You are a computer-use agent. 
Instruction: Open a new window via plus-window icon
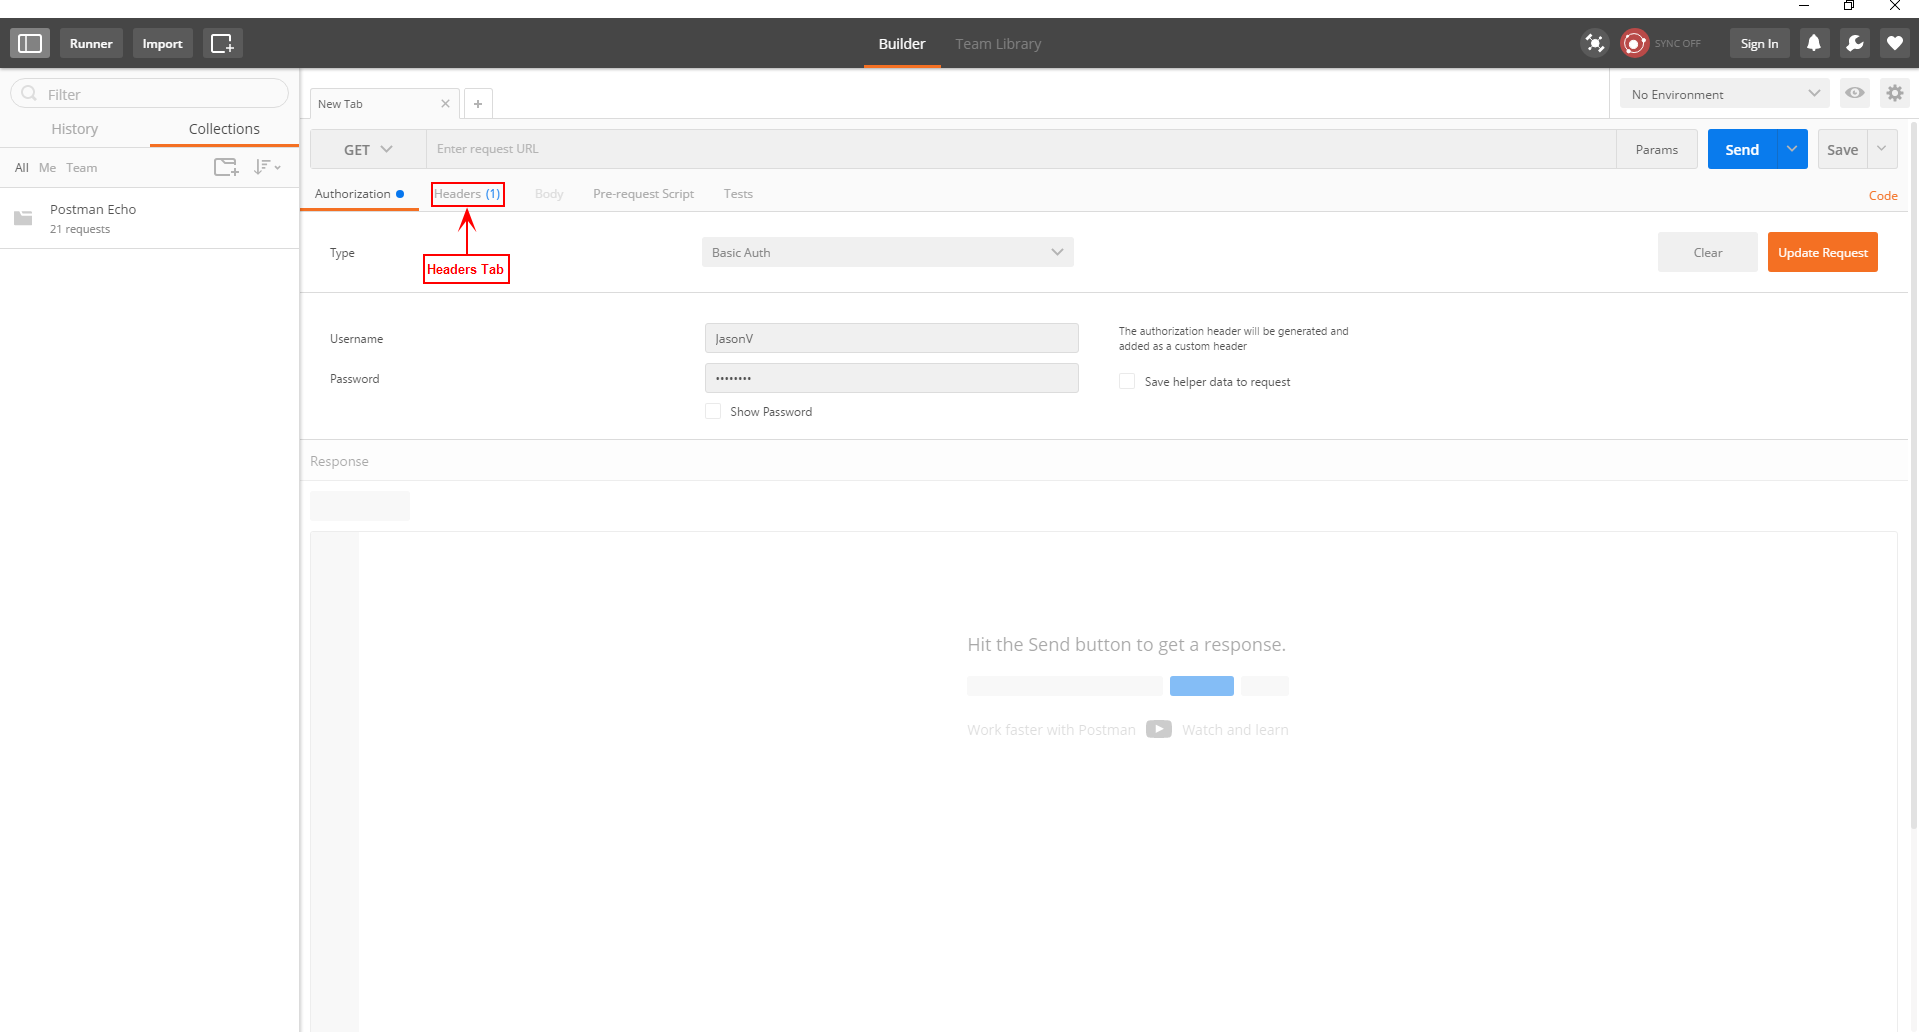tap(222, 43)
